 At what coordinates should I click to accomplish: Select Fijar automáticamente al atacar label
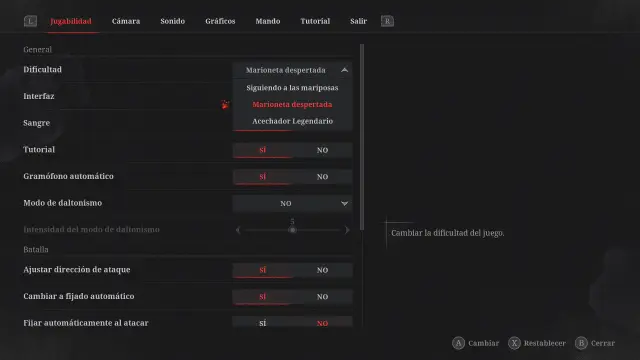point(86,323)
